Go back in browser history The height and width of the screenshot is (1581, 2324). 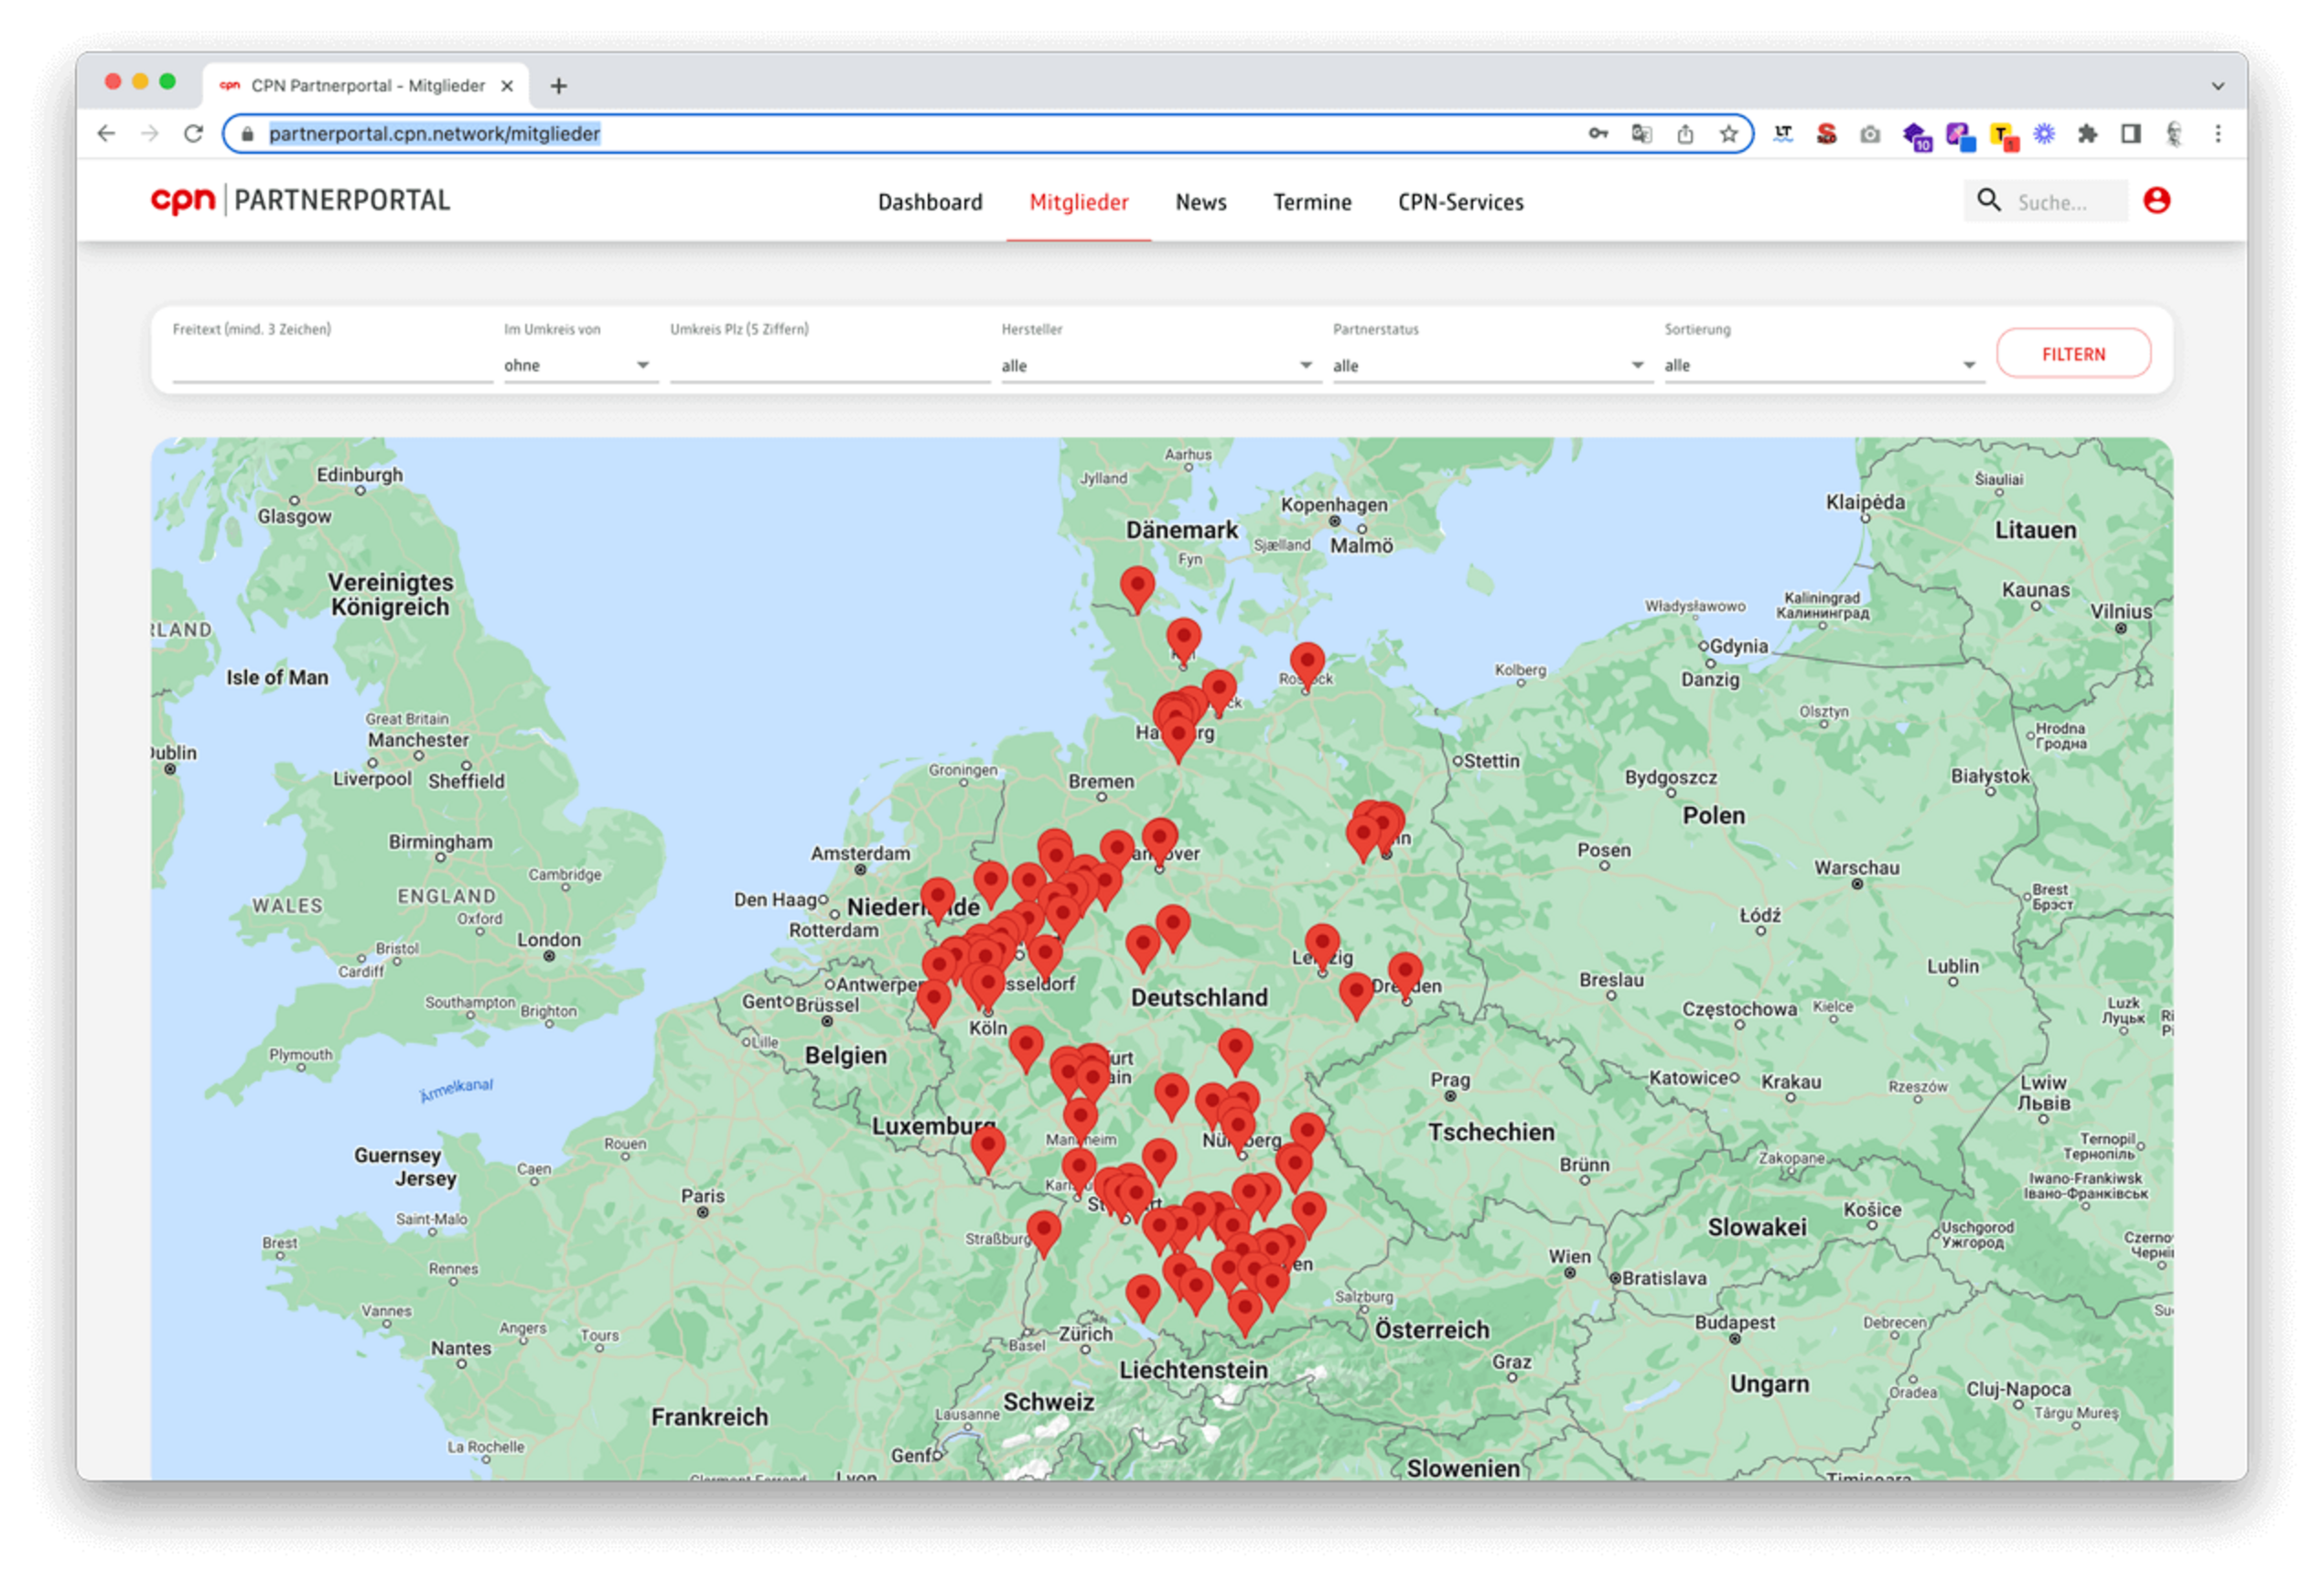coord(106,133)
